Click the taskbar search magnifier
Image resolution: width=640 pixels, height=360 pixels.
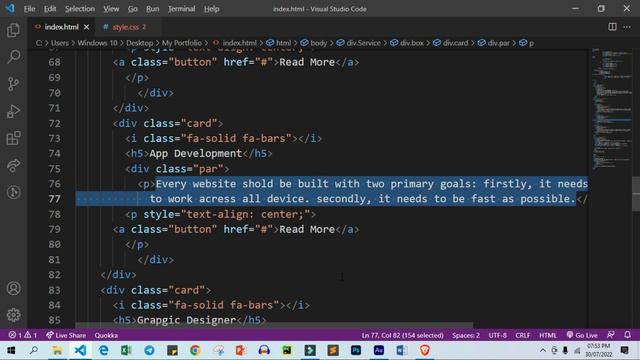pos(34,350)
